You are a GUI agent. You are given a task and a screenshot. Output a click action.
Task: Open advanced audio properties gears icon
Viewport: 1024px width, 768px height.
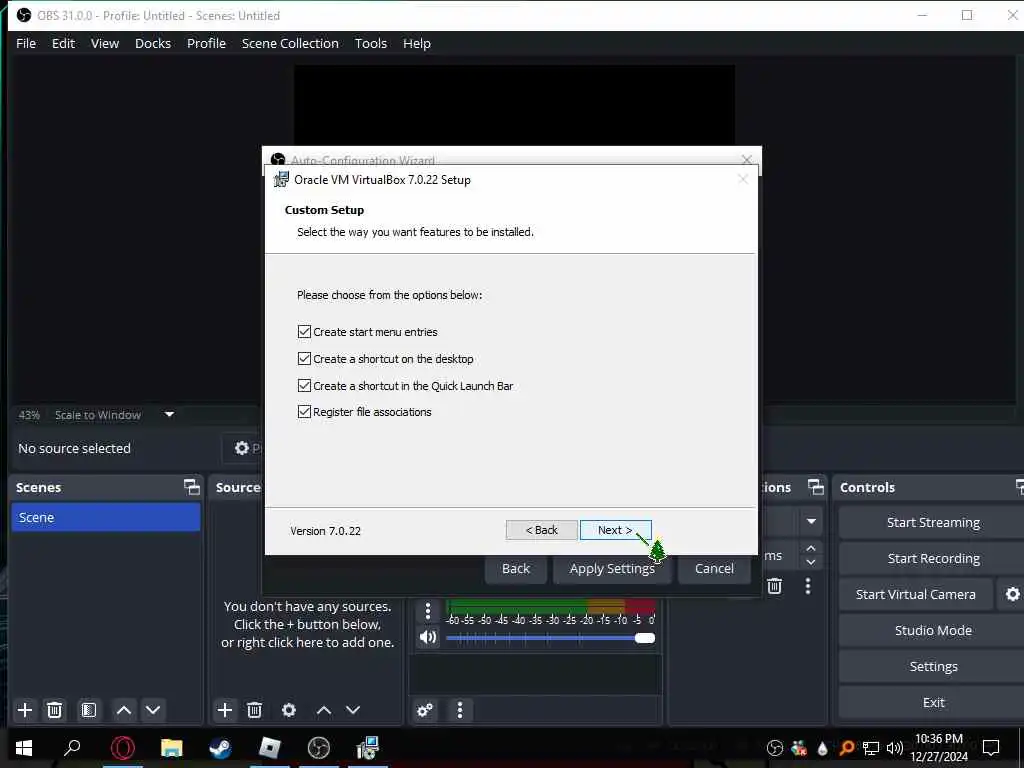[425, 710]
